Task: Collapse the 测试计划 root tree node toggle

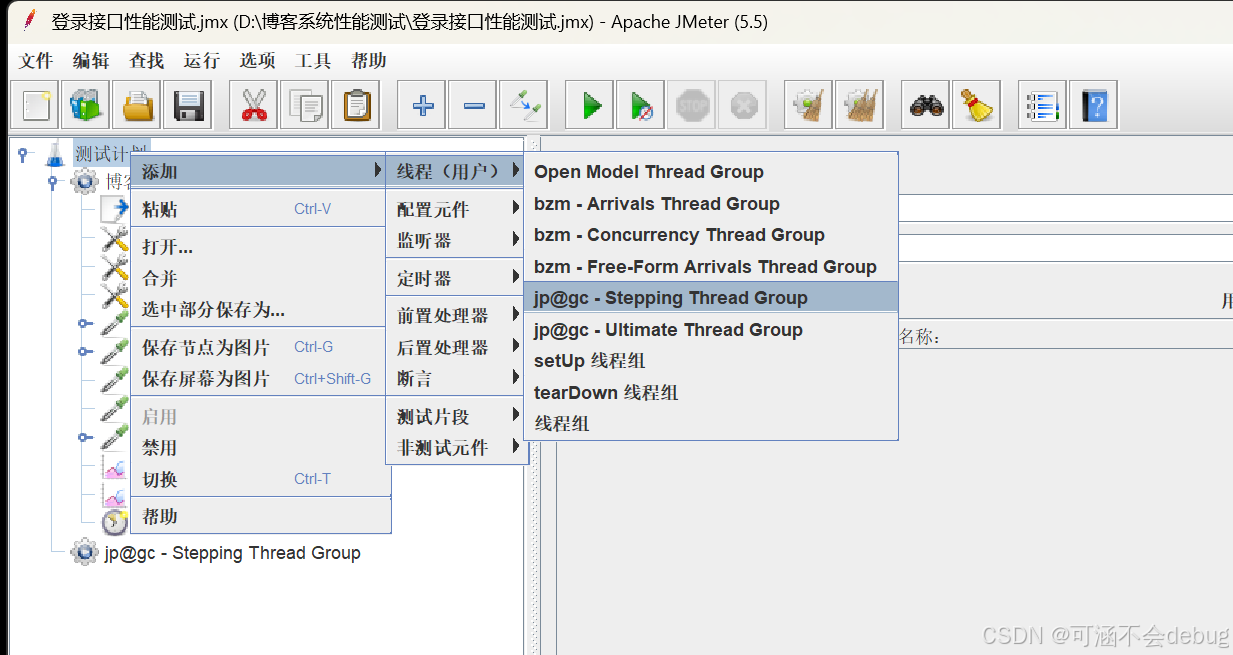Action: 22,154
